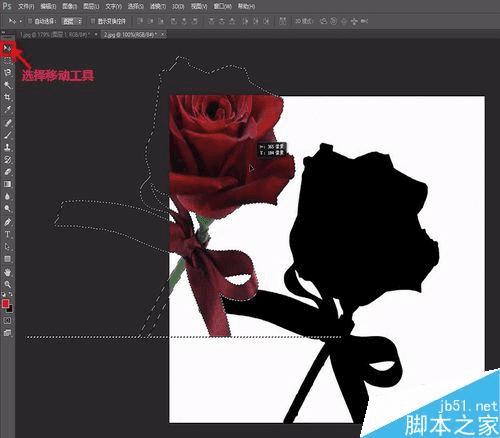Select the Brush tool

click(x=7, y=135)
